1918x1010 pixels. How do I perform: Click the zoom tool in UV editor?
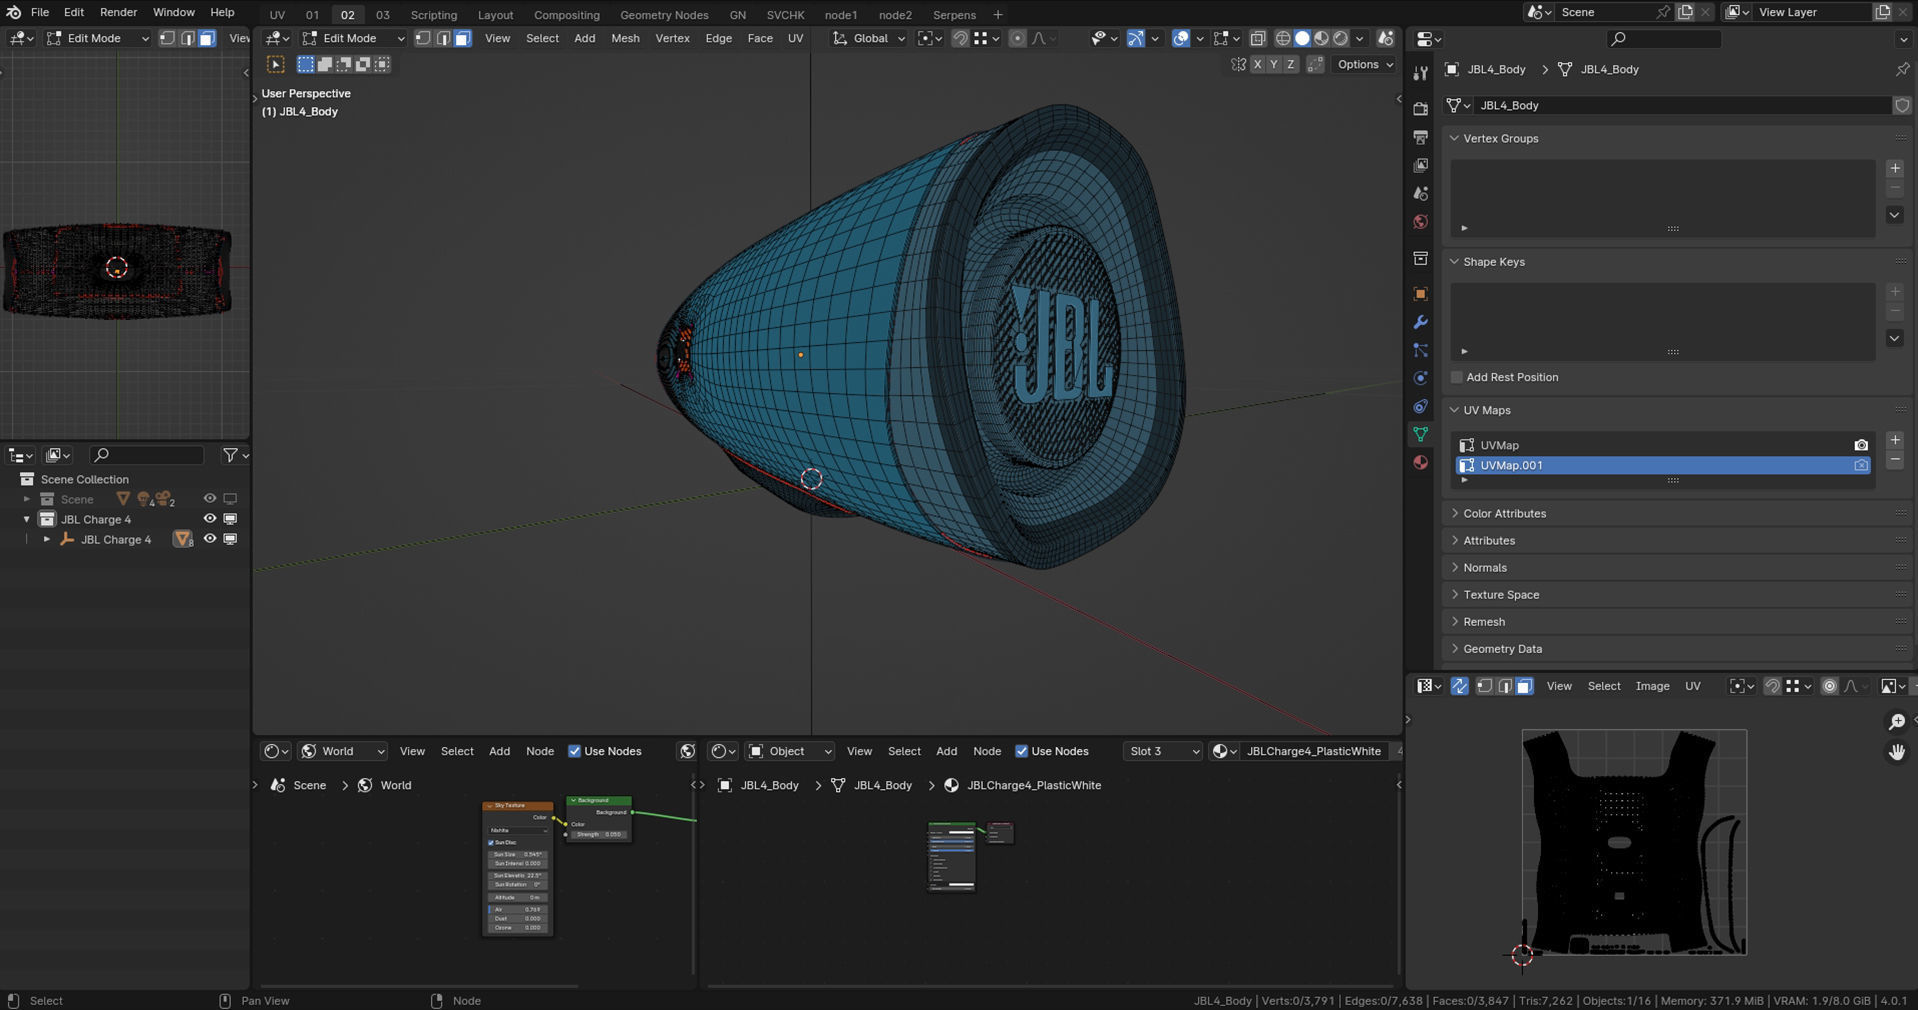(1896, 721)
